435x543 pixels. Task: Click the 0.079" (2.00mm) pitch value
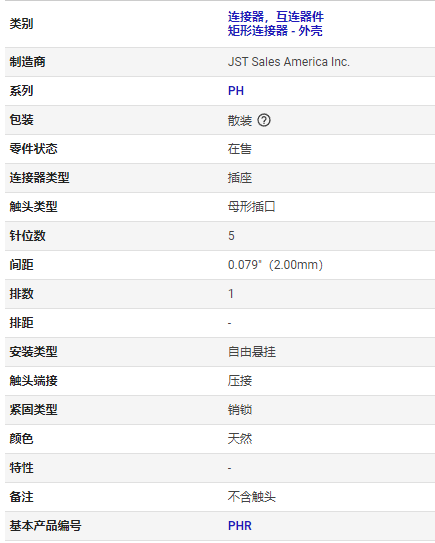click(x=275, y=265)
